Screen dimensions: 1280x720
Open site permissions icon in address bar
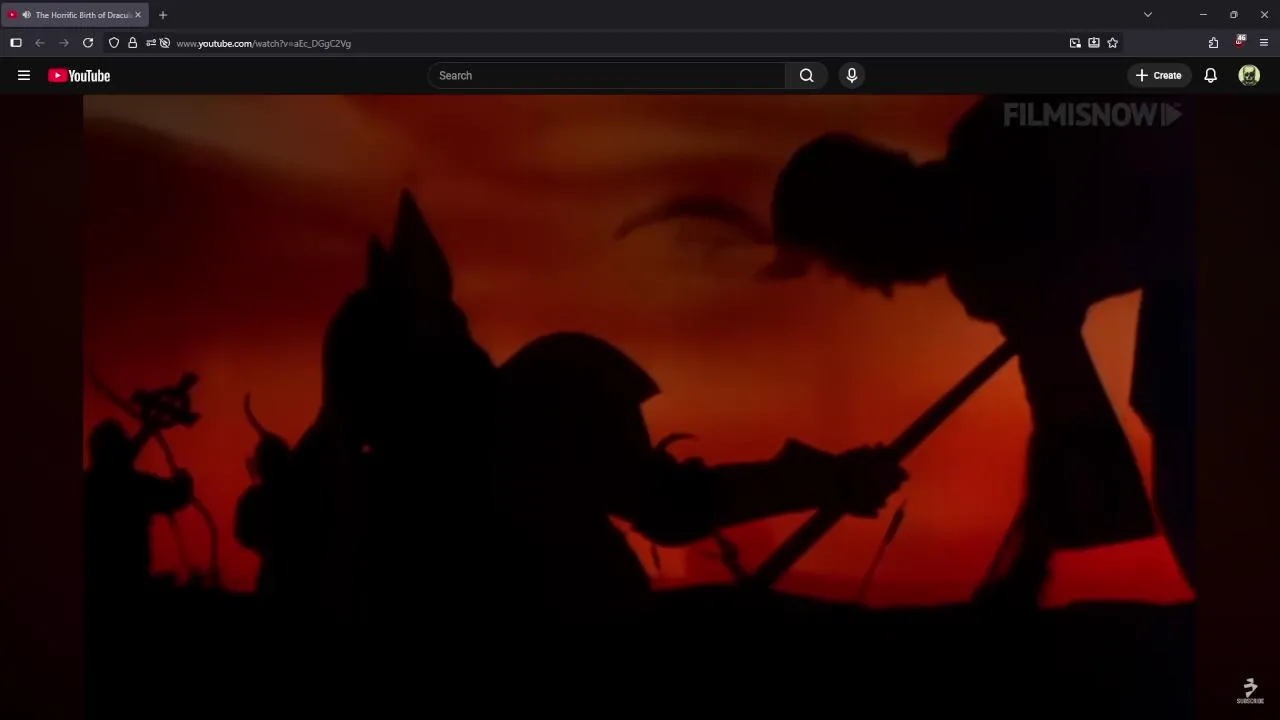150,43
